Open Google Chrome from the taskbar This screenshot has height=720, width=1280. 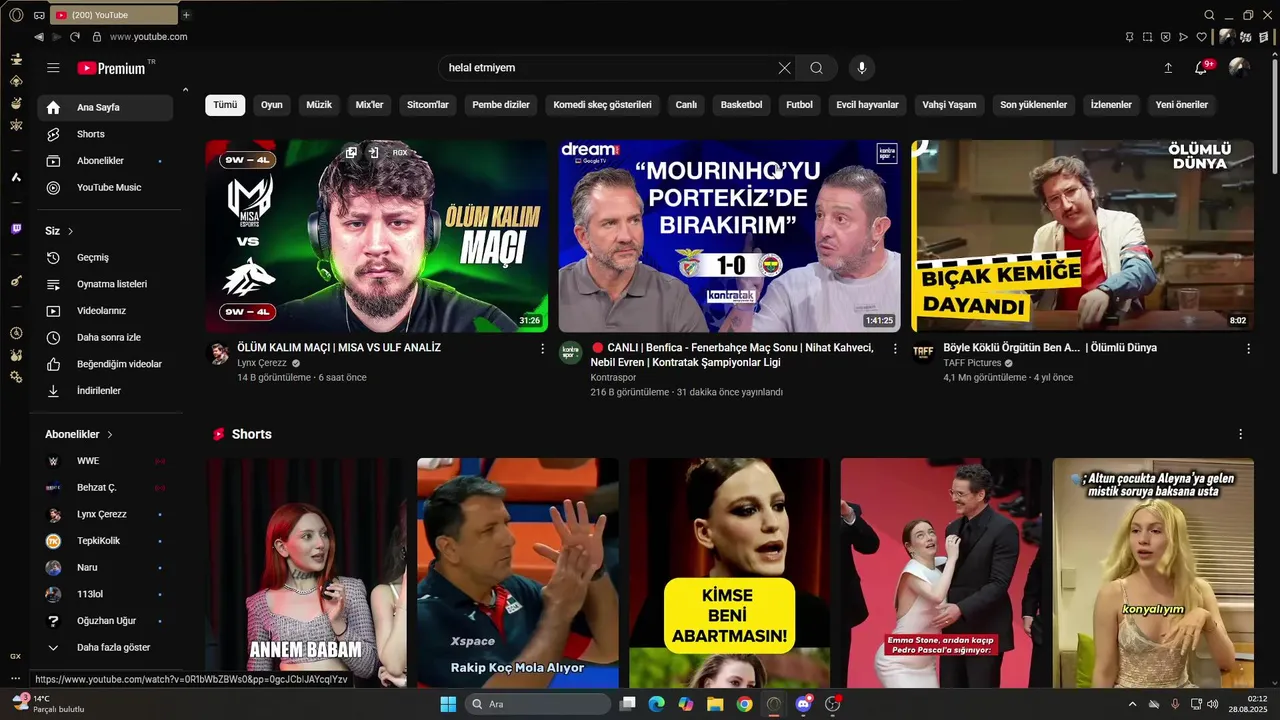[x=744, y=704]
